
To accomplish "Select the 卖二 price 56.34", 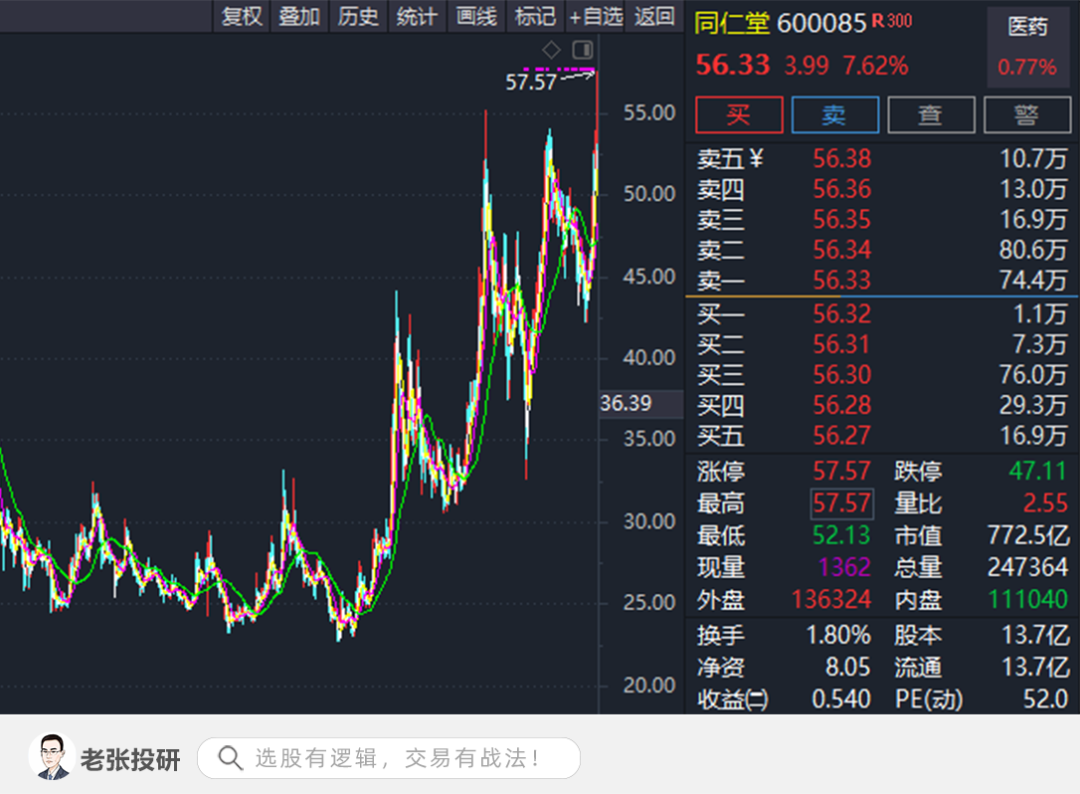I will point(842,250).
